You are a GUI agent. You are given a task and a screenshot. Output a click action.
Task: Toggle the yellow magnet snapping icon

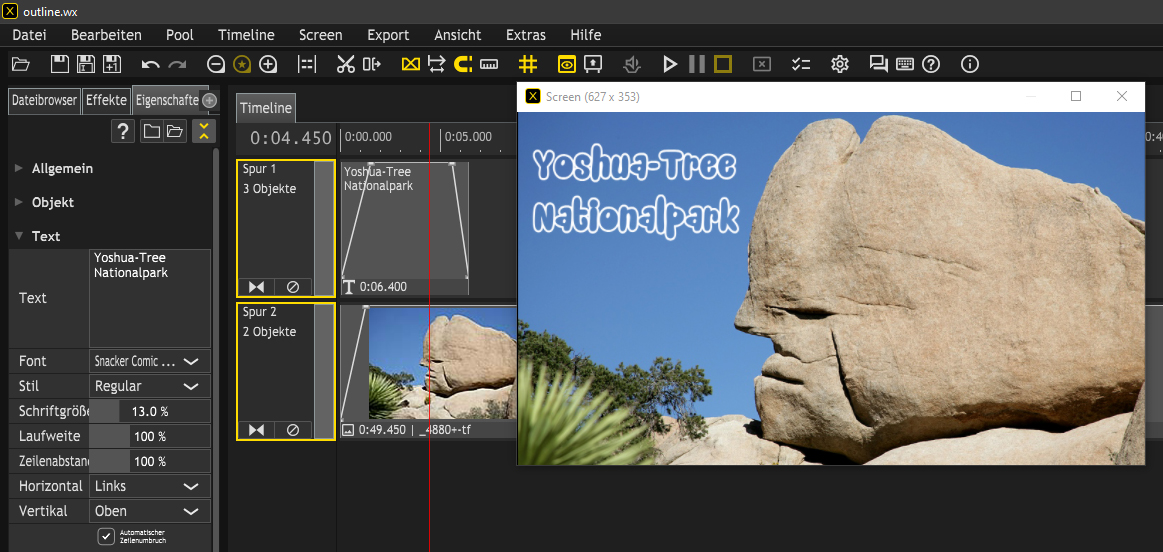pos(463,65)
